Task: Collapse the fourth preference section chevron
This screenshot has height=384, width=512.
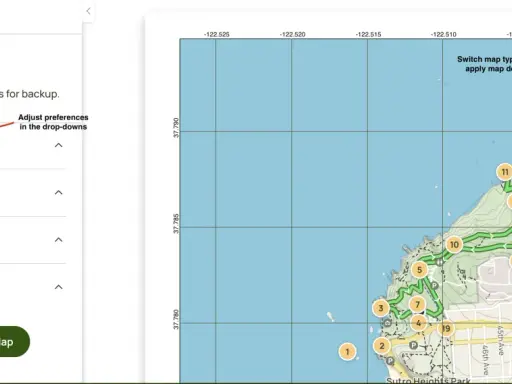Action: tap(59, 287)
